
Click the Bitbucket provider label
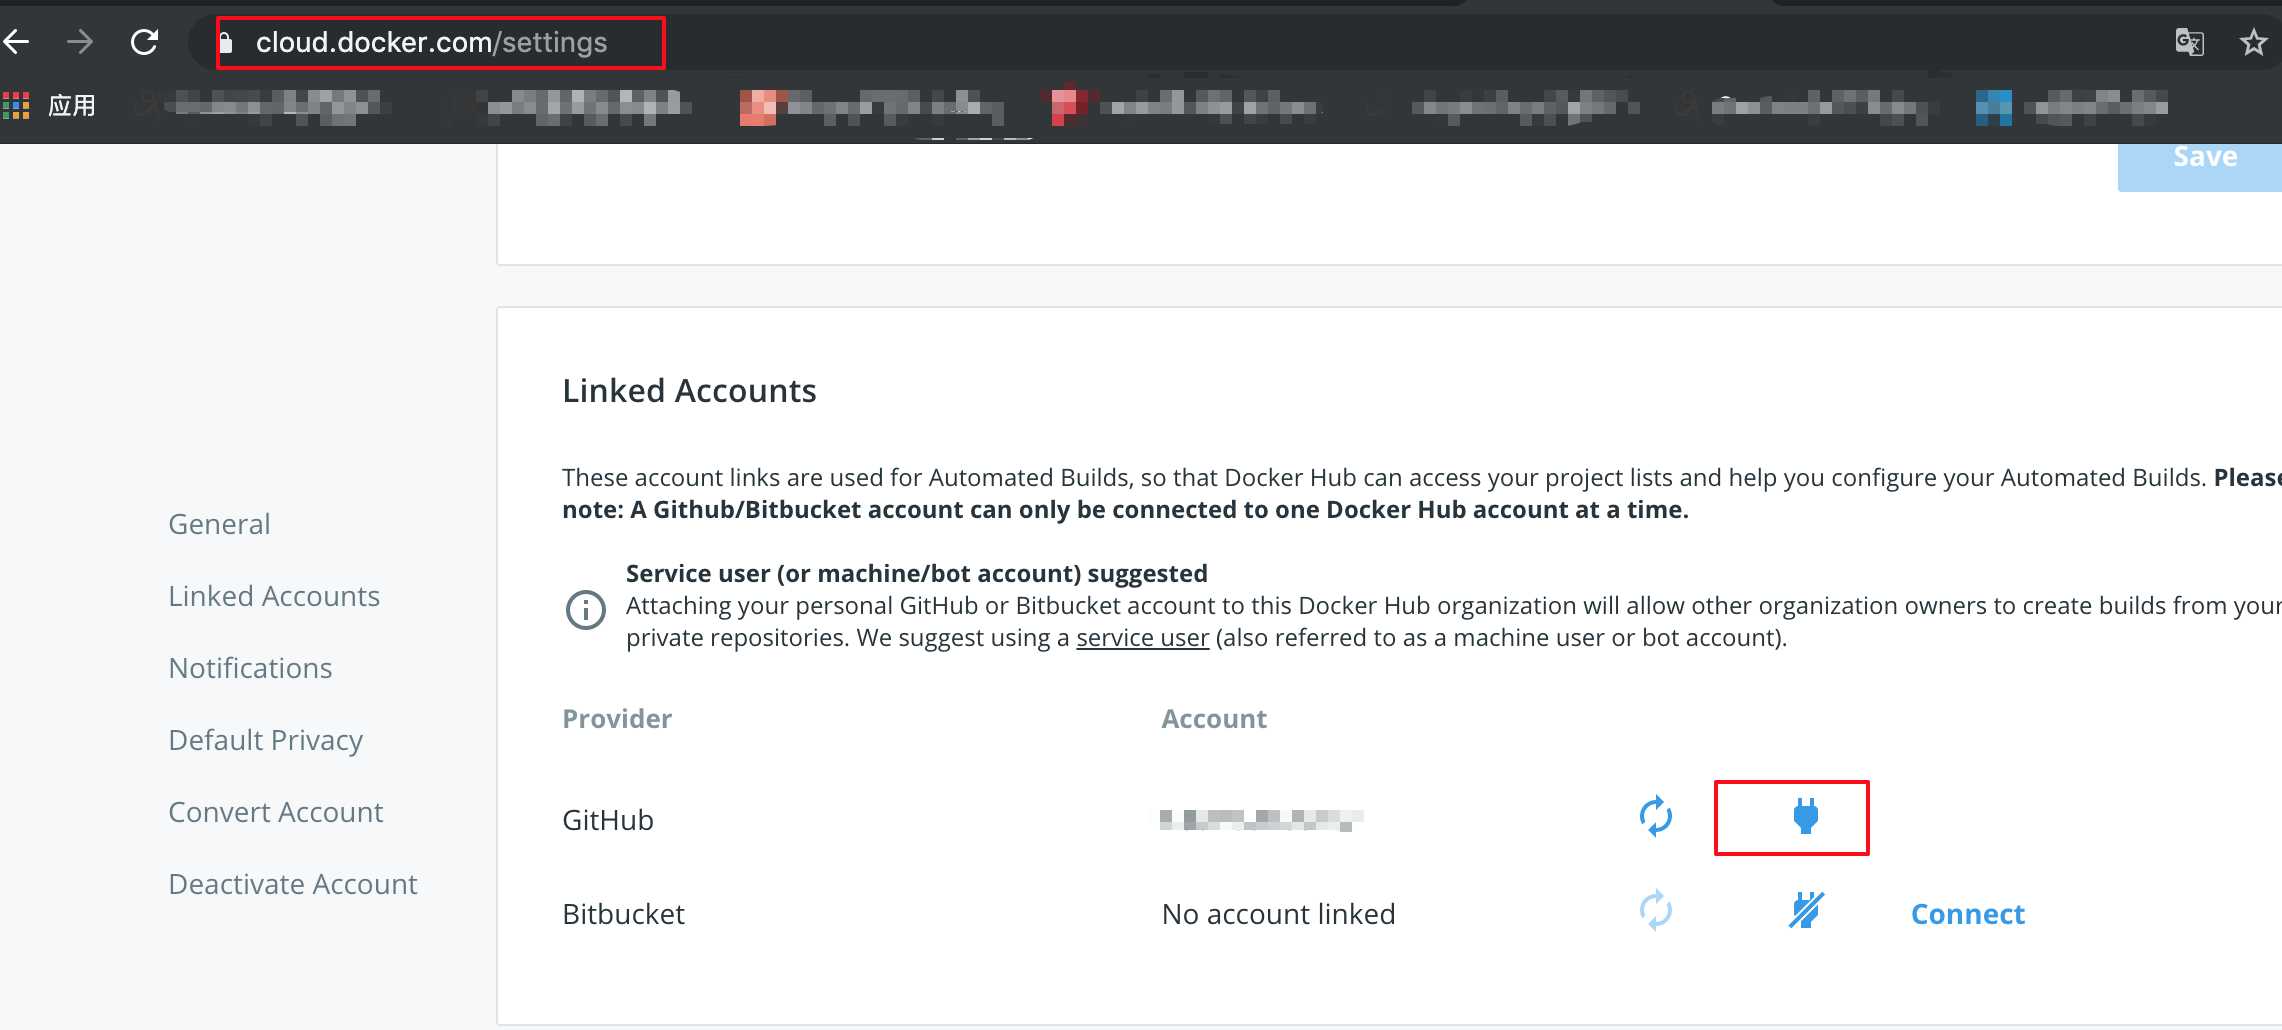(x=623, y=914)
